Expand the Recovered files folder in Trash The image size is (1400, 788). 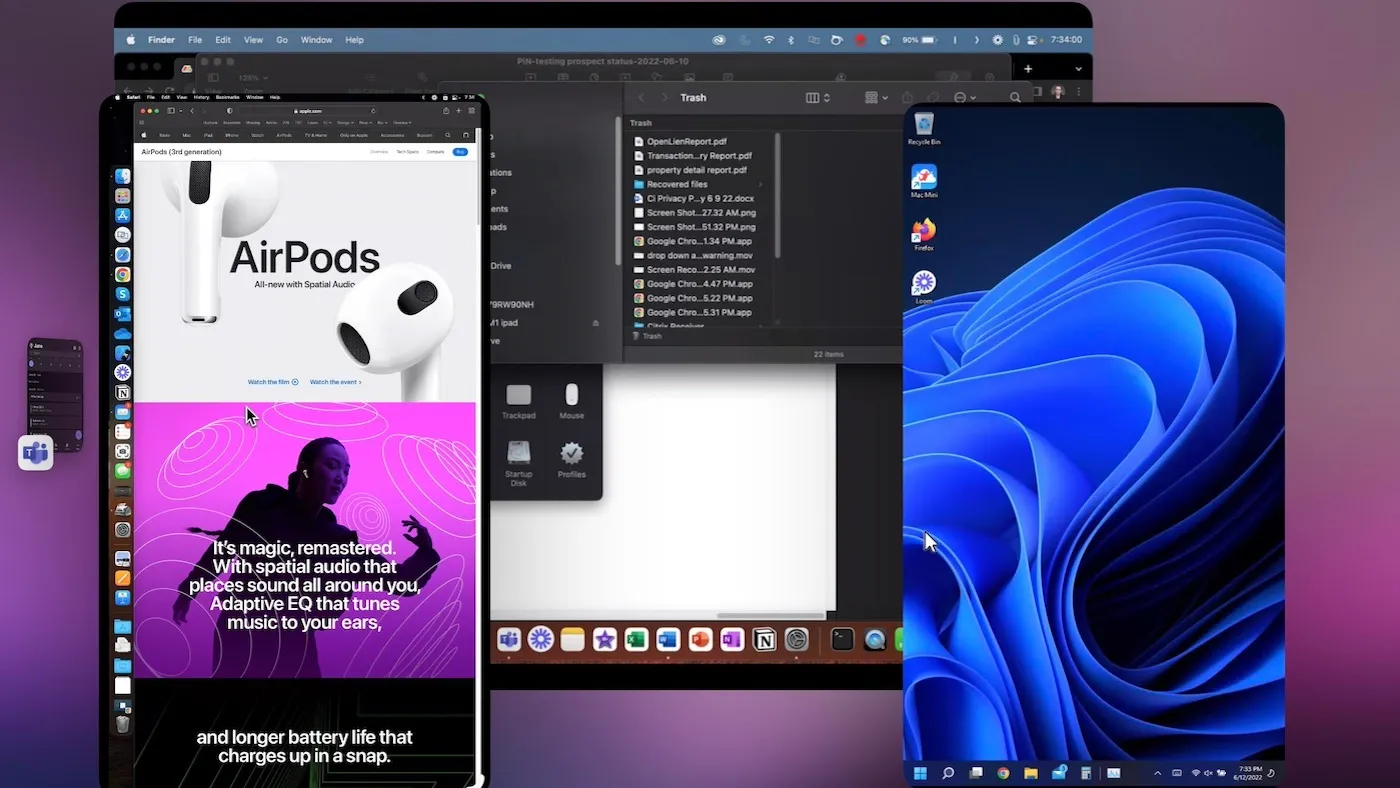(x=760, y=184)
